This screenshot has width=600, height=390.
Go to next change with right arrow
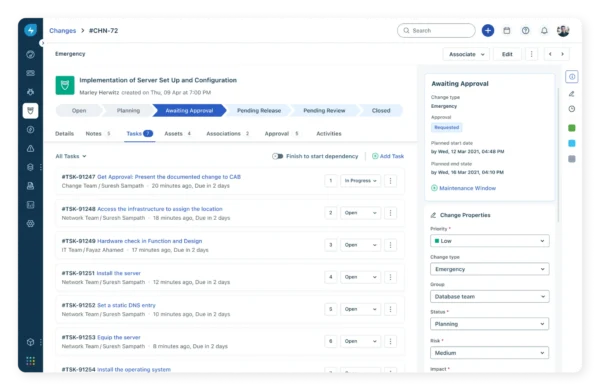562,54
